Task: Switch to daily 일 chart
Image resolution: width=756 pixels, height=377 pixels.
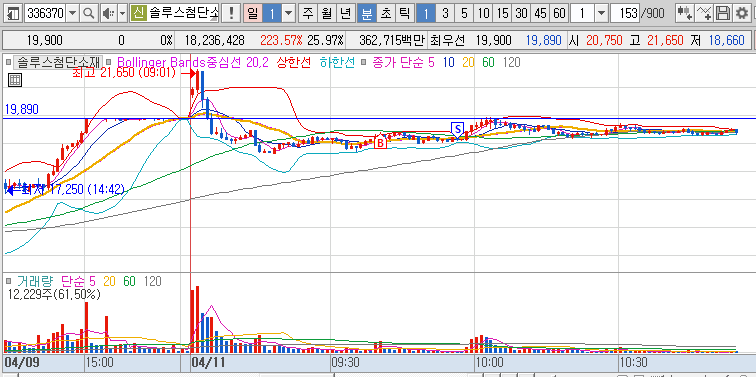Action: [x=252, y=13]
